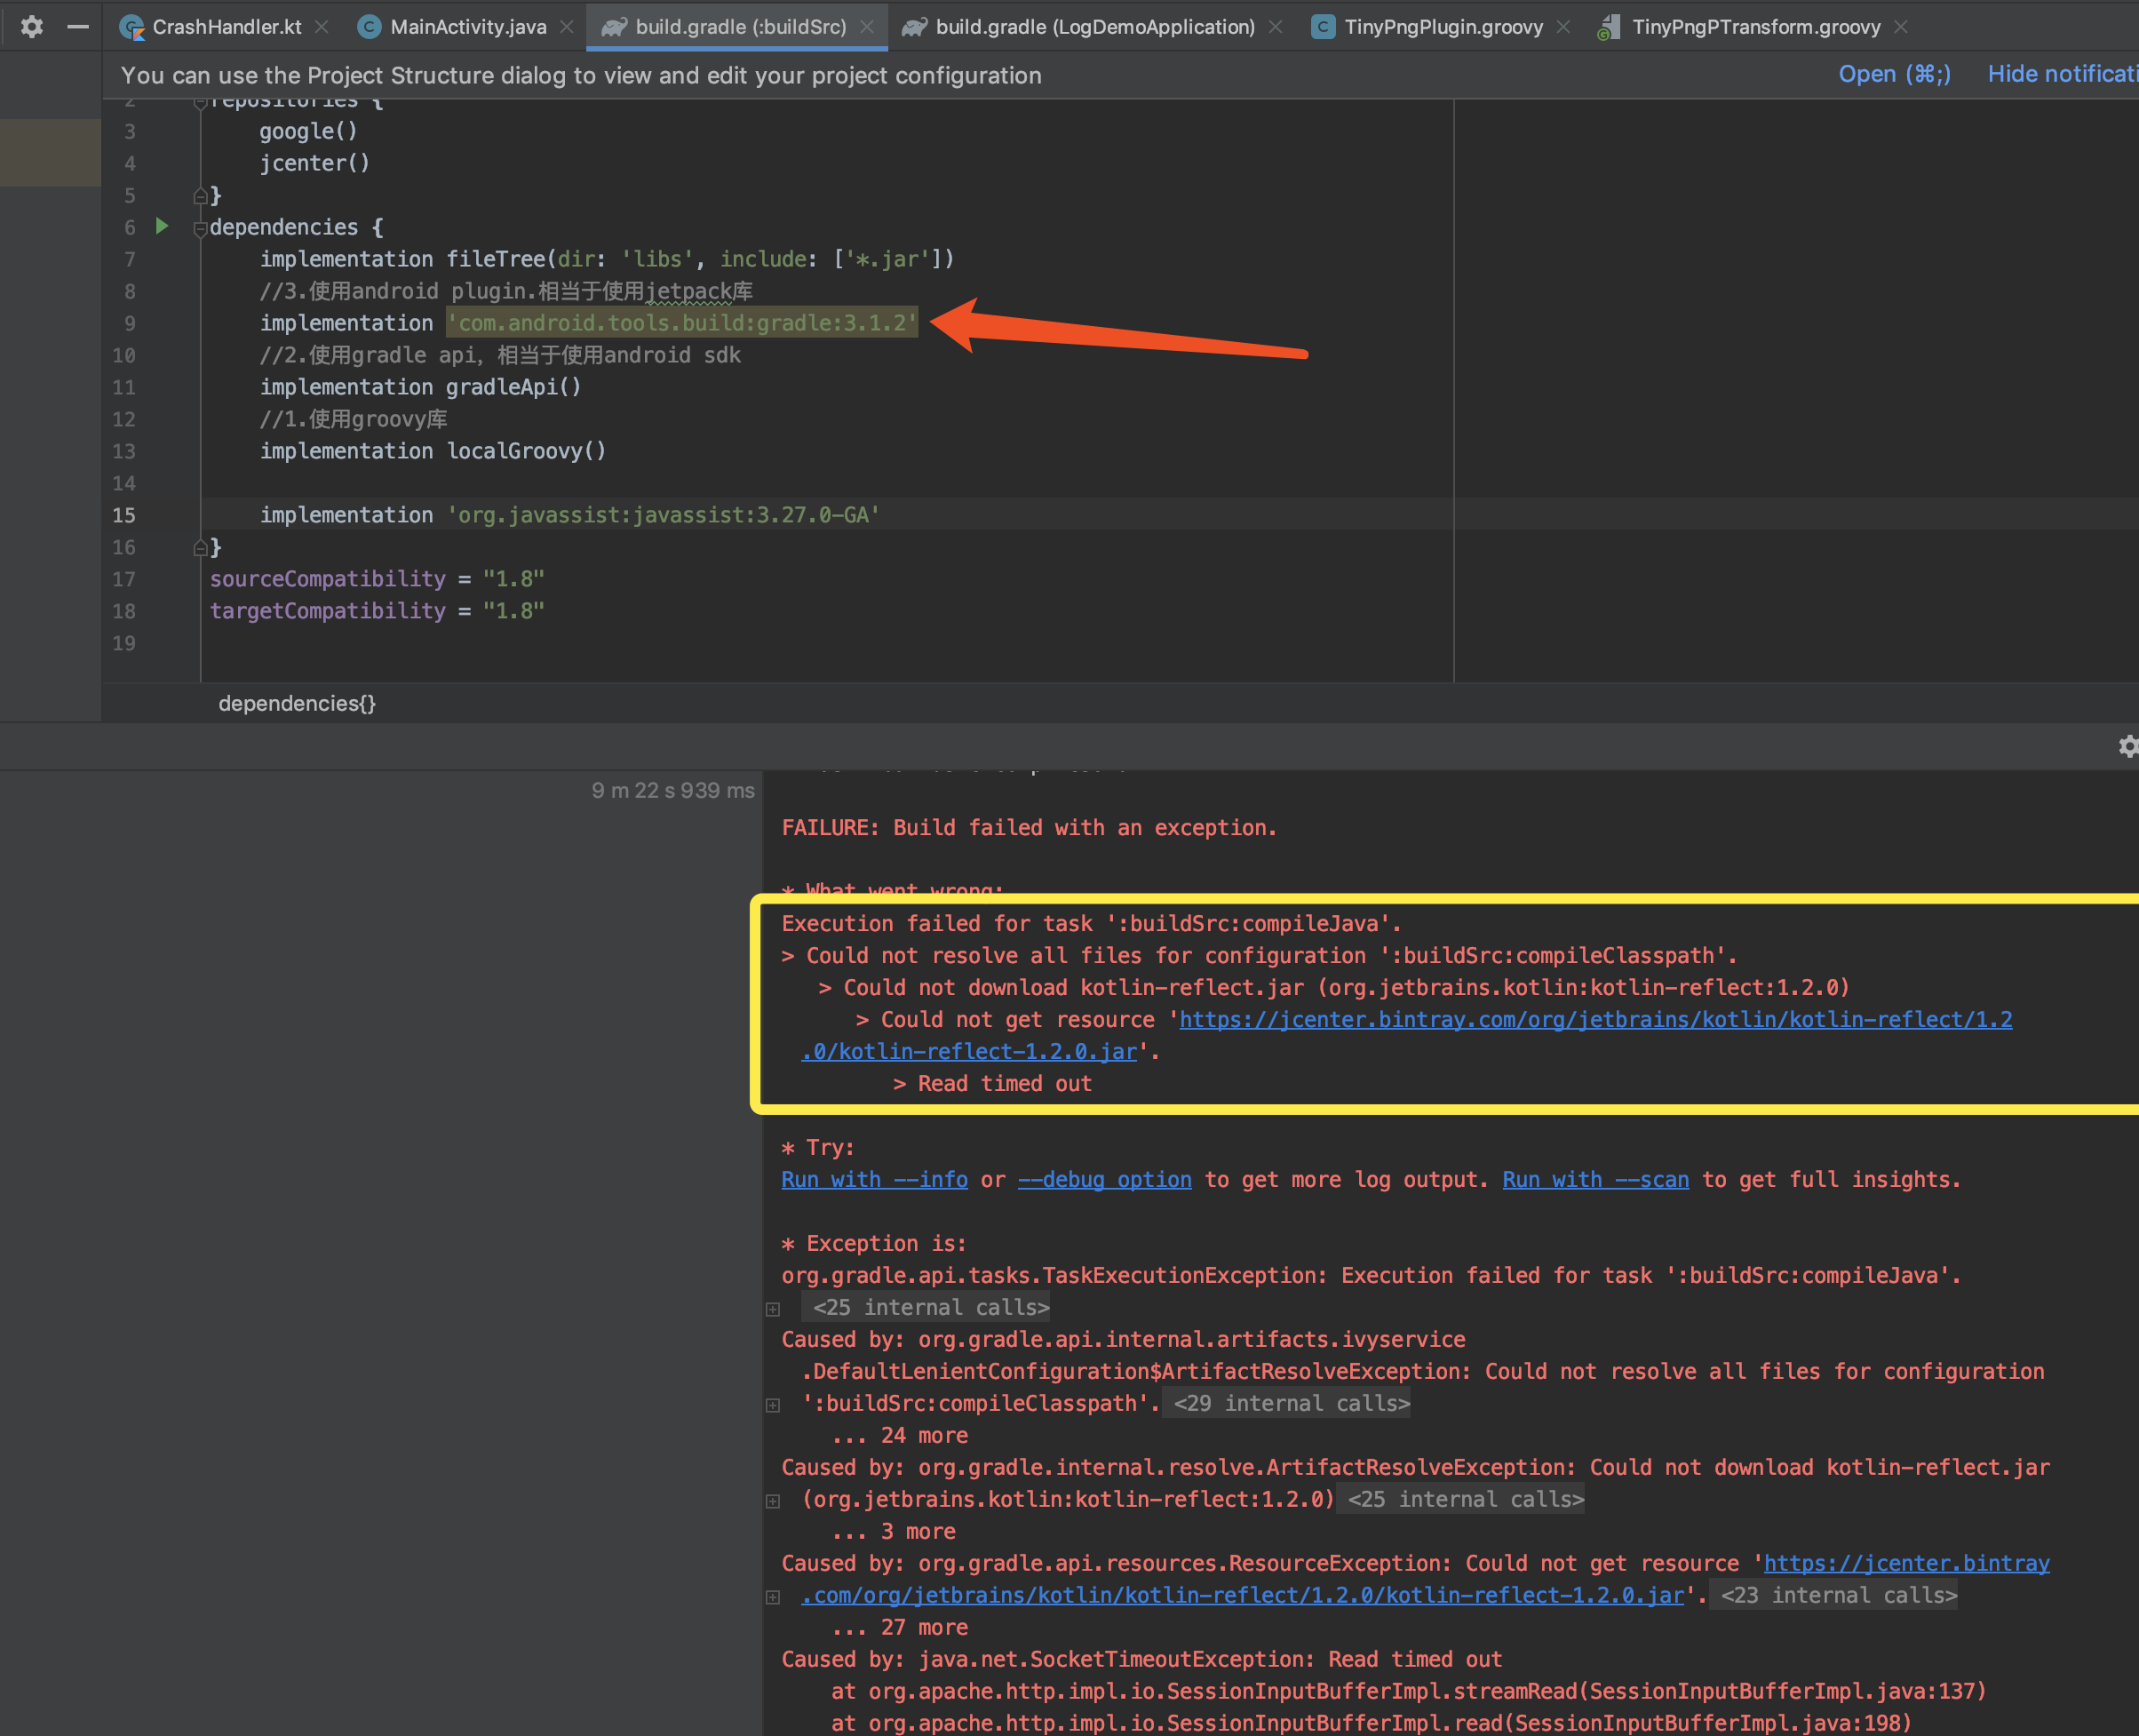Click dependencies{} breadcrumb
The height and width of the screenshot is (1736, 2139).
pyautogui.click(x=297, y=703)
